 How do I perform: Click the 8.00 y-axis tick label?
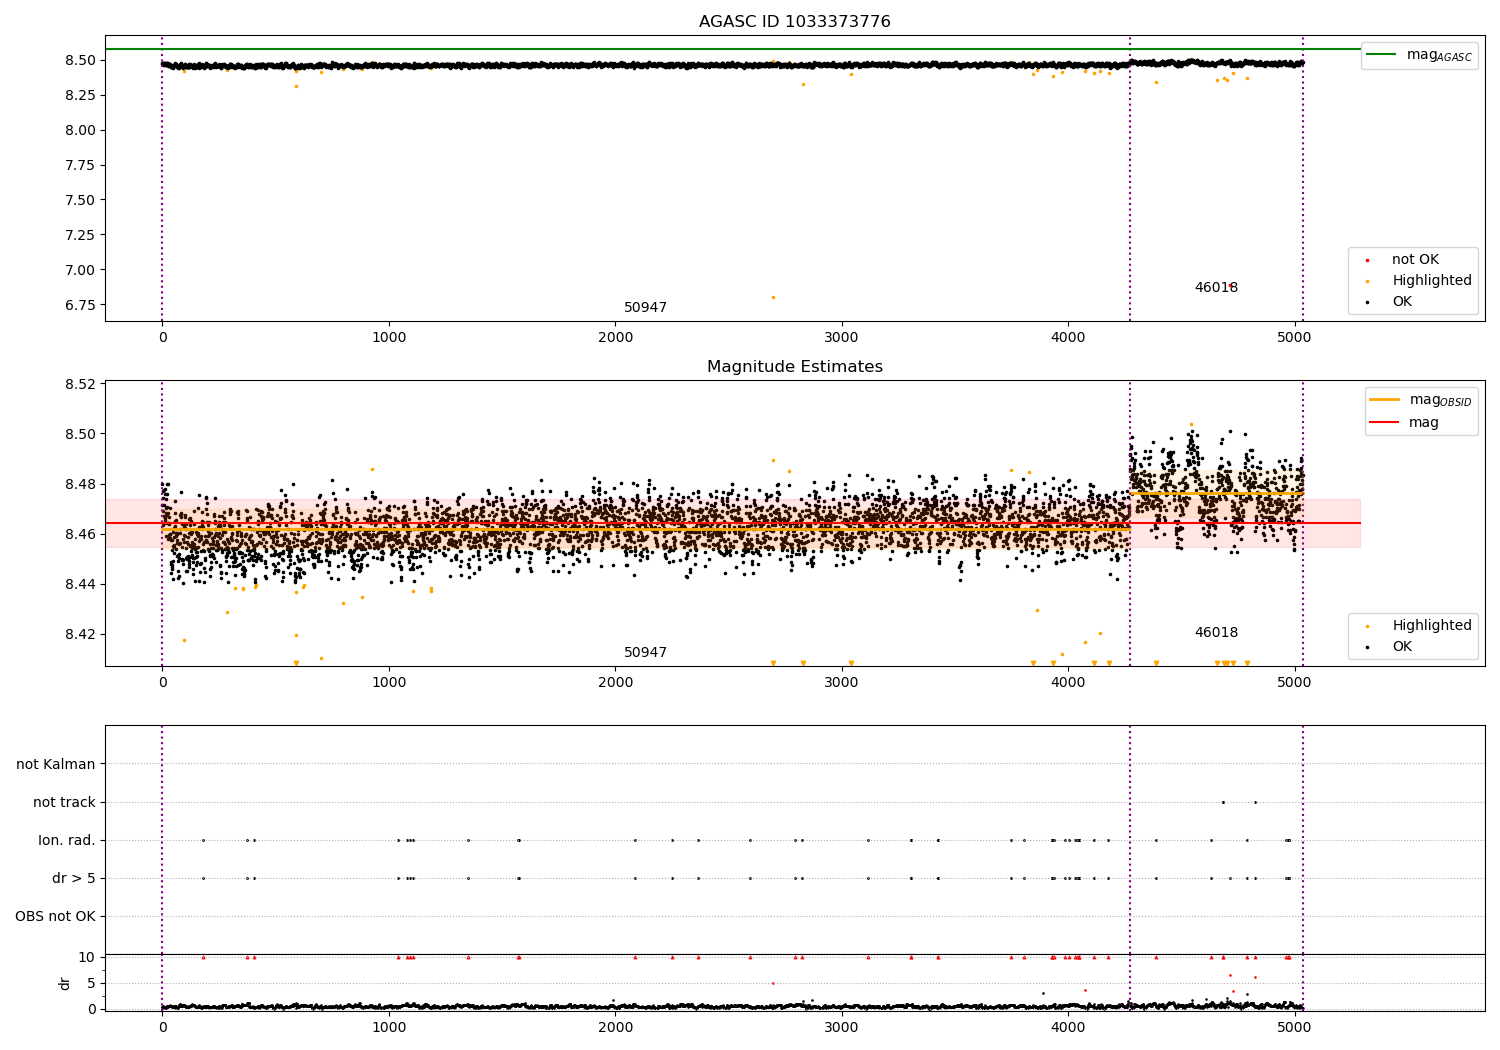pyautogui.click(x=81, y=130)
